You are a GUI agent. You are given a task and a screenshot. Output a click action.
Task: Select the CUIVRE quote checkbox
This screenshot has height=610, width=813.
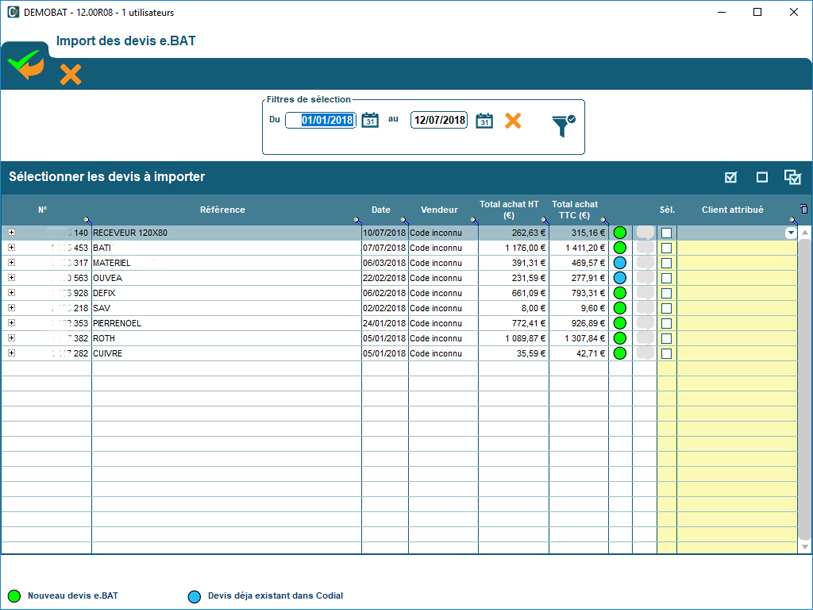coord(666,353)
